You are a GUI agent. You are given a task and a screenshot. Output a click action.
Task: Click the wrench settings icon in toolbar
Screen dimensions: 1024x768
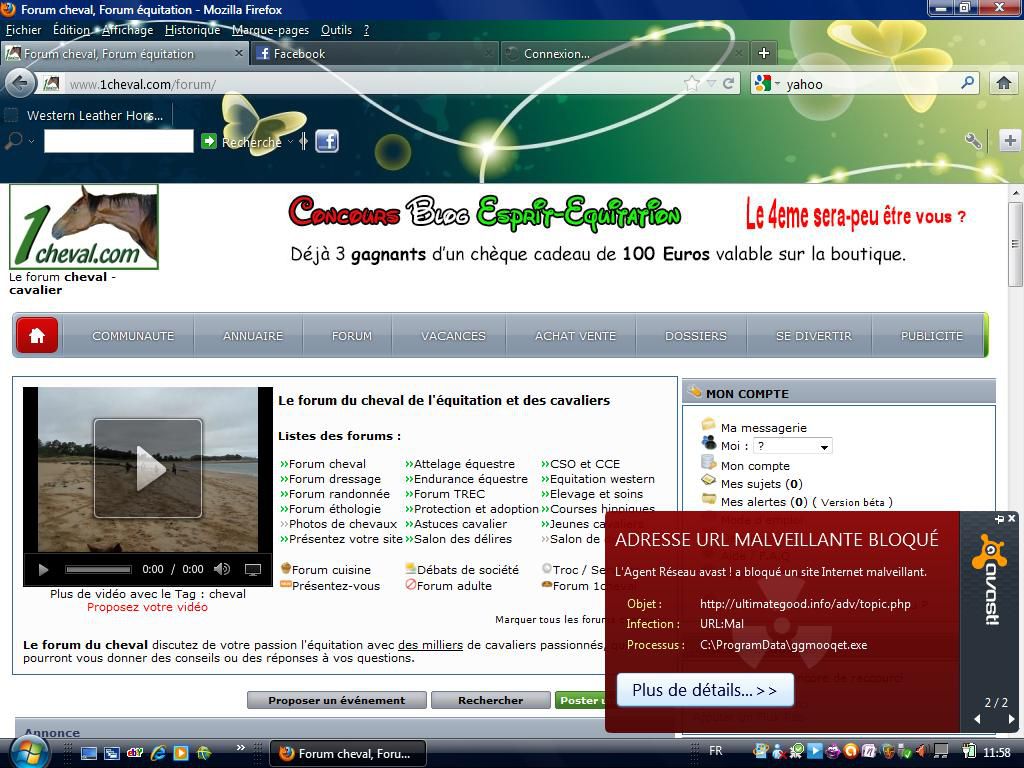972,141
